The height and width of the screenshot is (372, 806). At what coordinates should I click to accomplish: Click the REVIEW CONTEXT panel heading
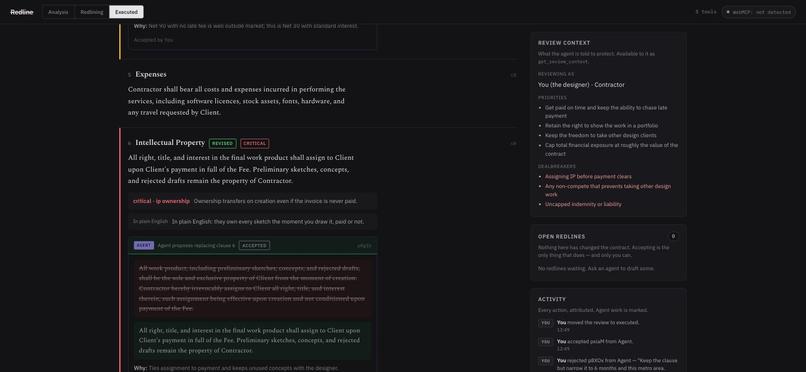click(564, 43)
